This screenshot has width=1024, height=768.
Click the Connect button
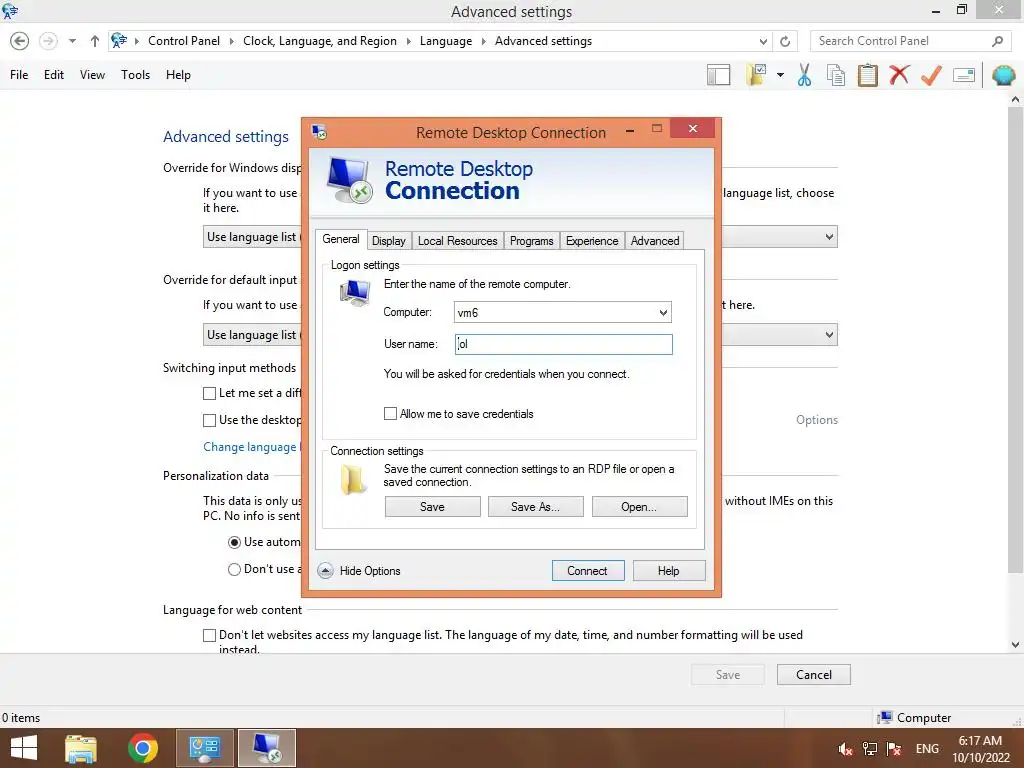point(588,571)
